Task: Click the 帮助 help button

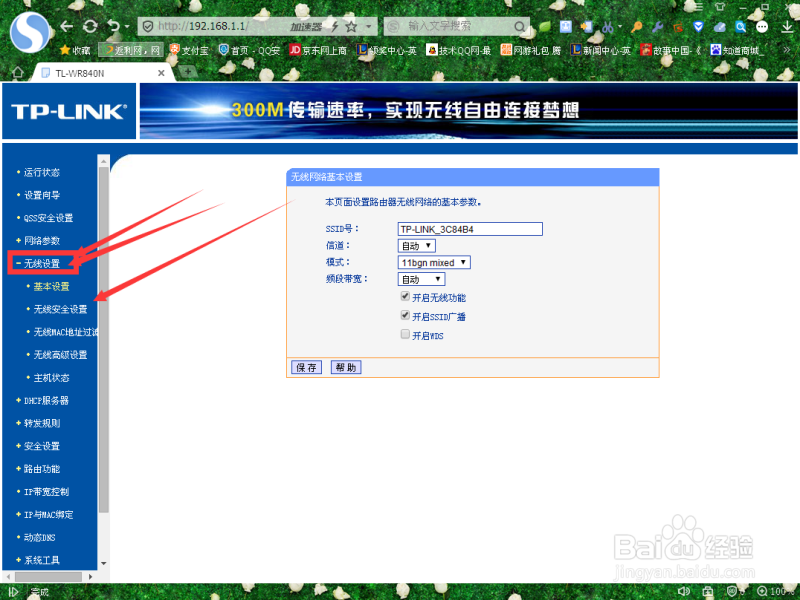Action: point(346,367)
